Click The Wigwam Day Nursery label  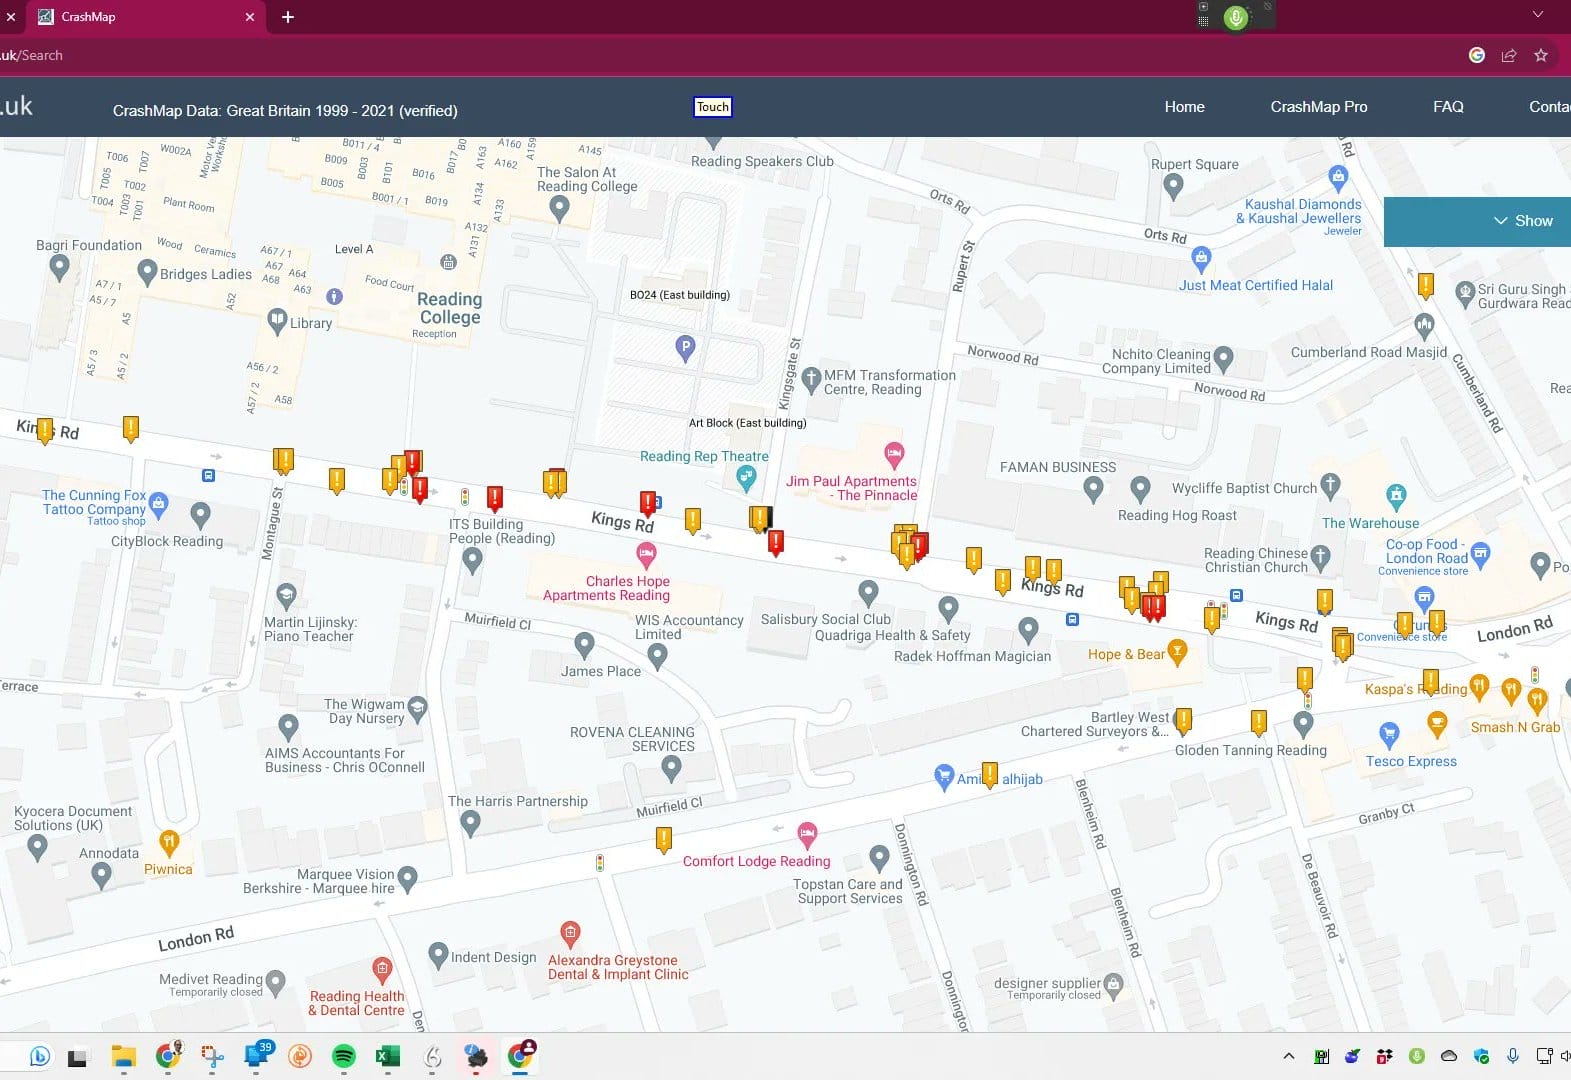(364, 711)
